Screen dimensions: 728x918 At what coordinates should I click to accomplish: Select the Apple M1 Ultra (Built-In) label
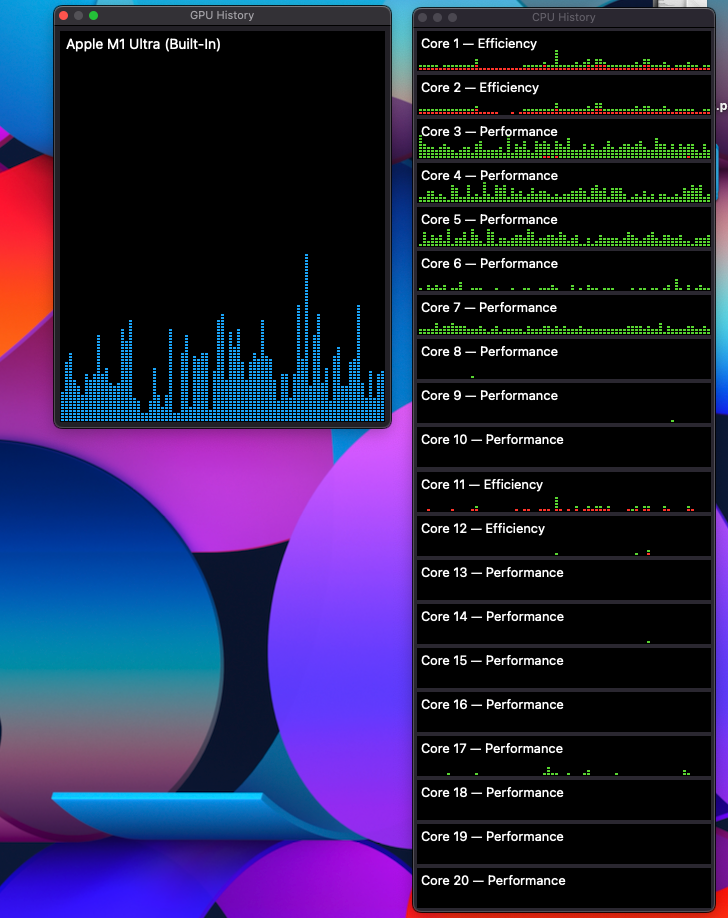(x=143, y=44)
